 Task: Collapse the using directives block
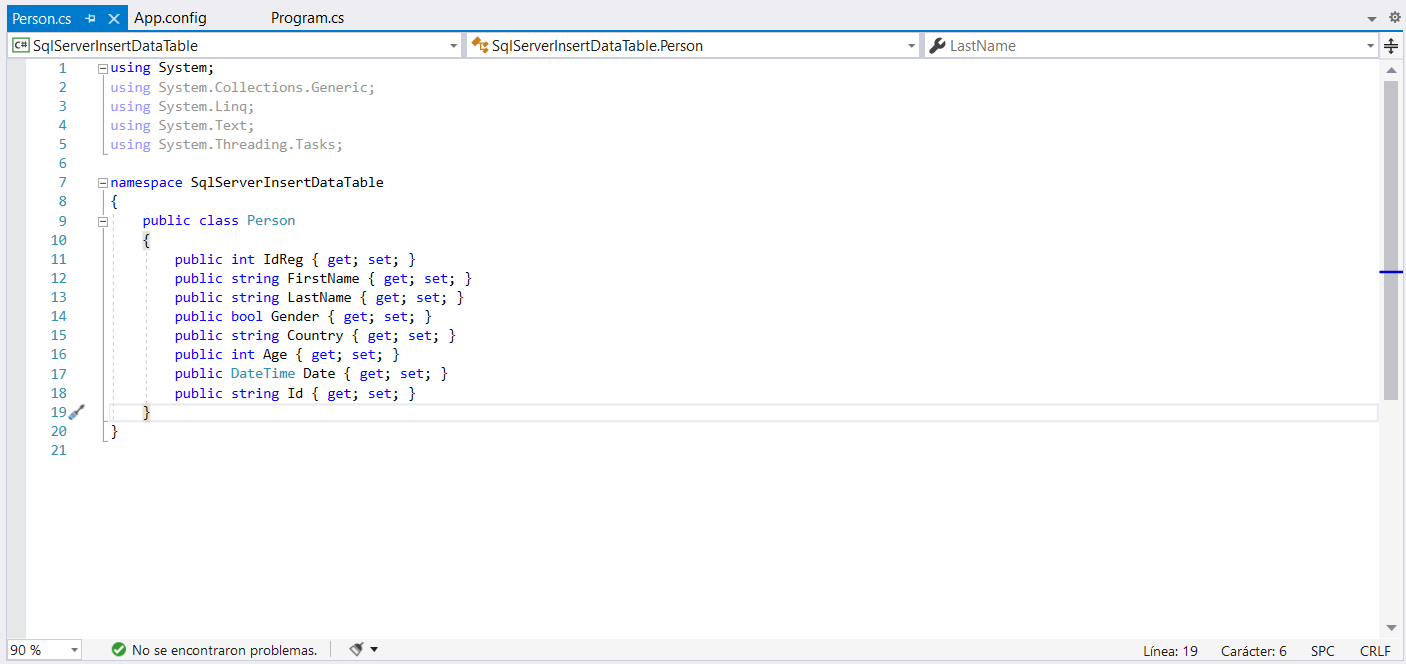pos(102,68)
